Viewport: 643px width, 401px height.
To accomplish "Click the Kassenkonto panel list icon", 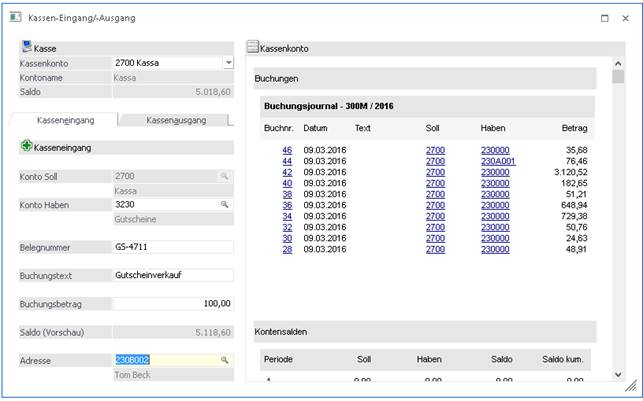I will pyautogui.click(x=252, y=47).
